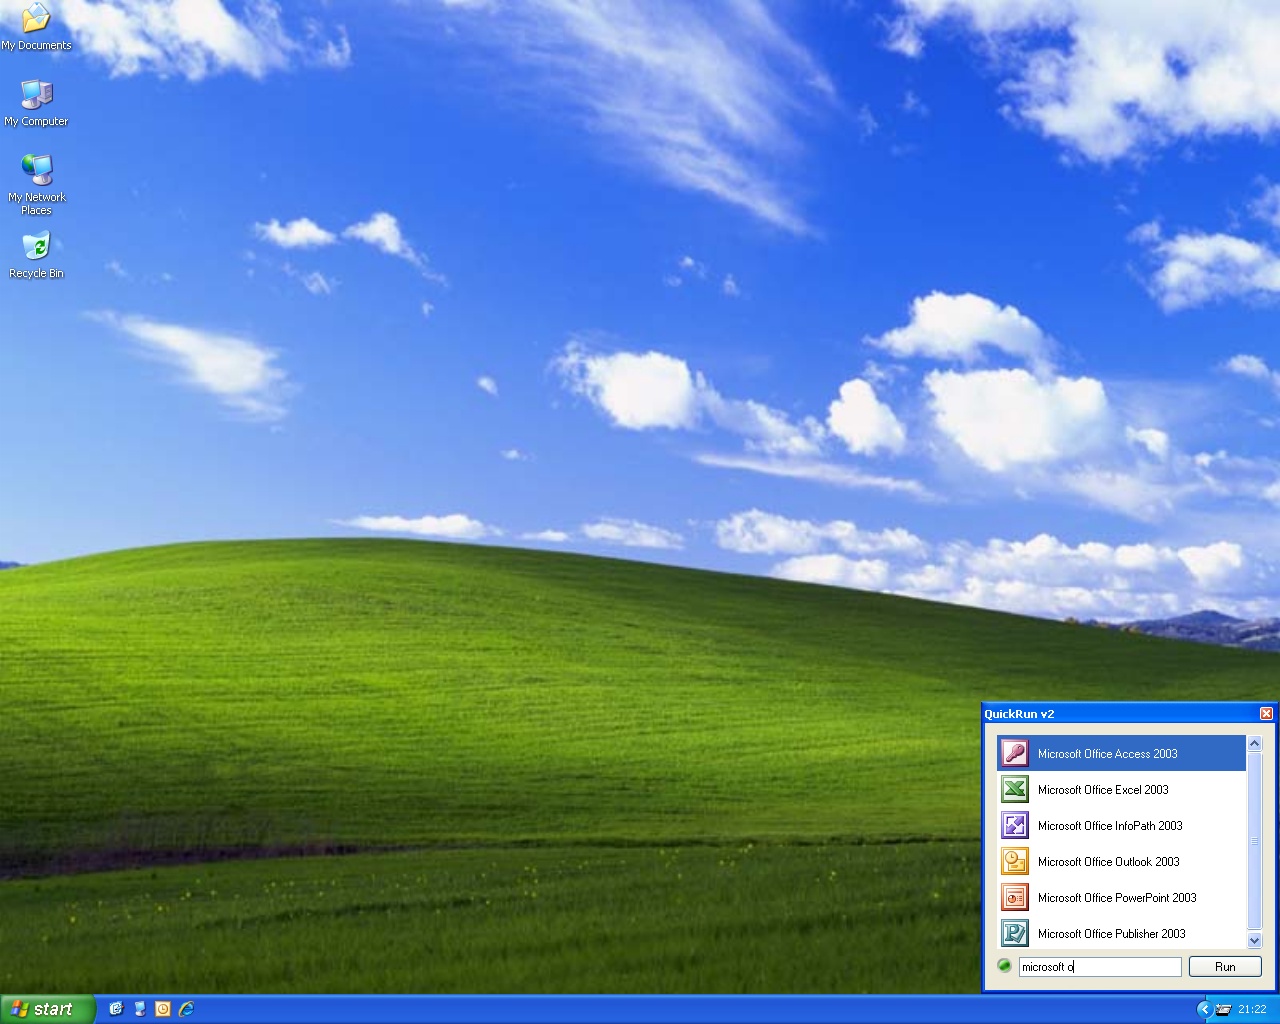This screenshot has width=1280, height=1024.
Task: Click the Run button
Action: pyautogui.click(x=1225, y=967)
